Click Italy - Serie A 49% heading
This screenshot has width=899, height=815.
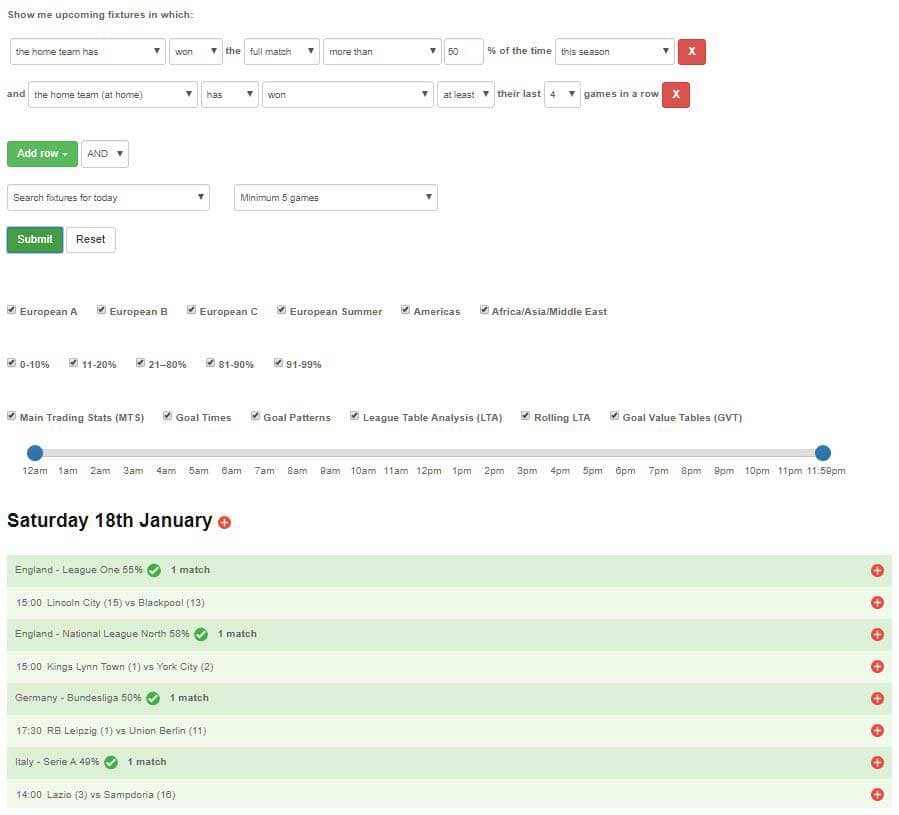tap(57, 762)
